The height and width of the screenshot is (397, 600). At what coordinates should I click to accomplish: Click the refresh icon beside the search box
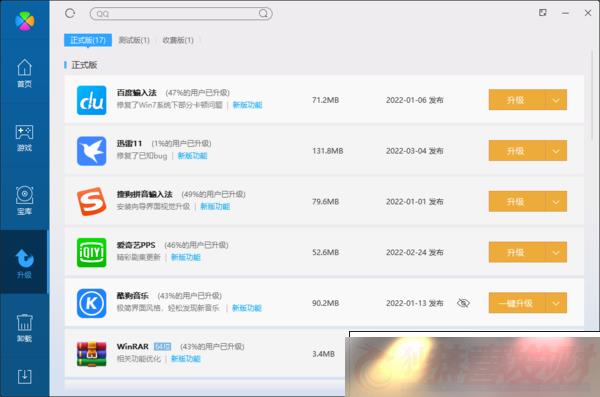(70, 13)
